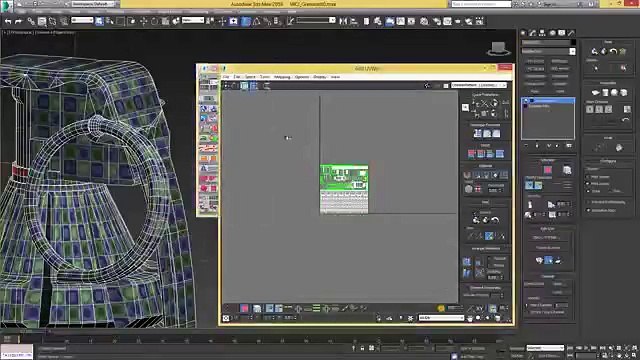640x360 pixels.
Task: Click the yellow icon on Edit UVWs bottom bar
Action: pos(441,309)
